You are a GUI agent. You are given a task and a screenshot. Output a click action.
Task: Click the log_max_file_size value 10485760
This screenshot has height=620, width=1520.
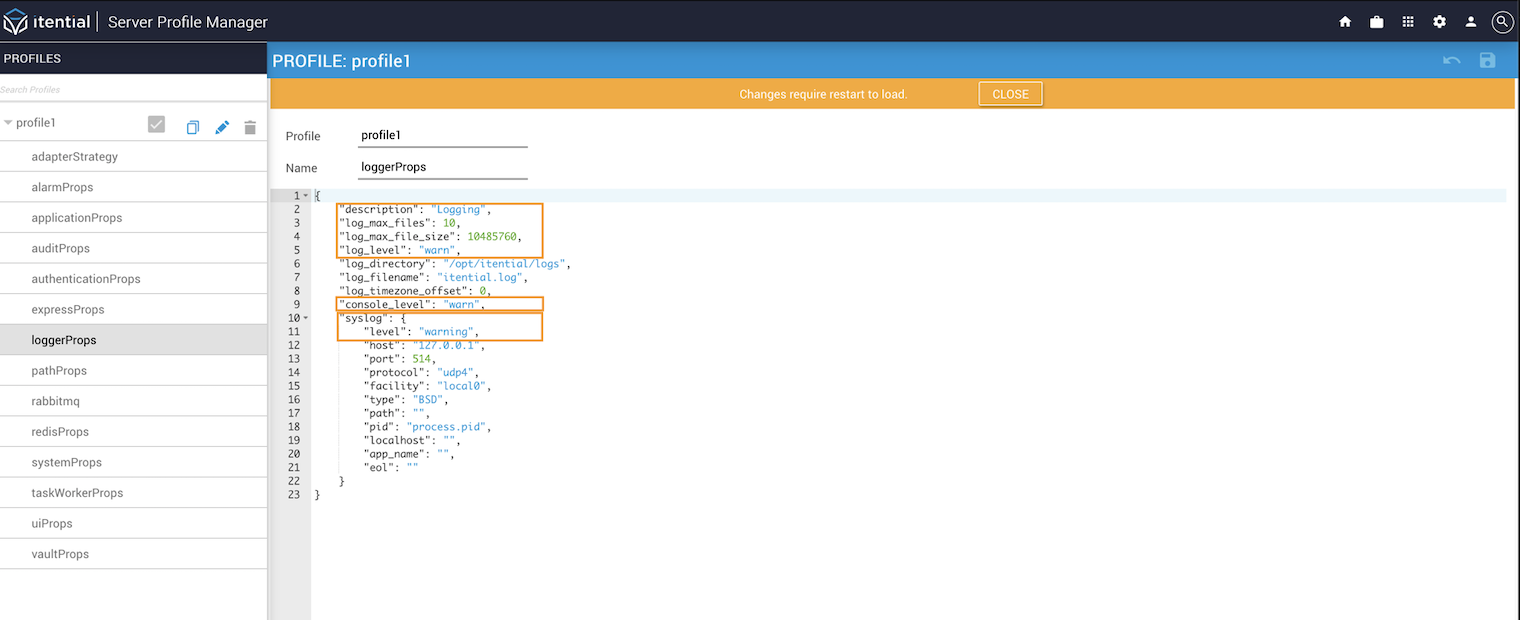492,237
